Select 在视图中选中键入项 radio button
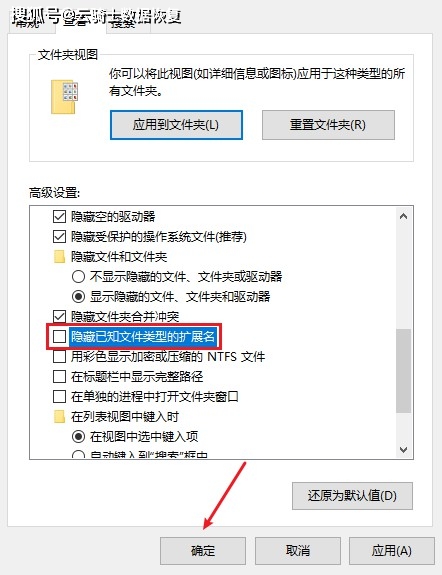This screenshot has height=575, width=442. tap(78, 436)
